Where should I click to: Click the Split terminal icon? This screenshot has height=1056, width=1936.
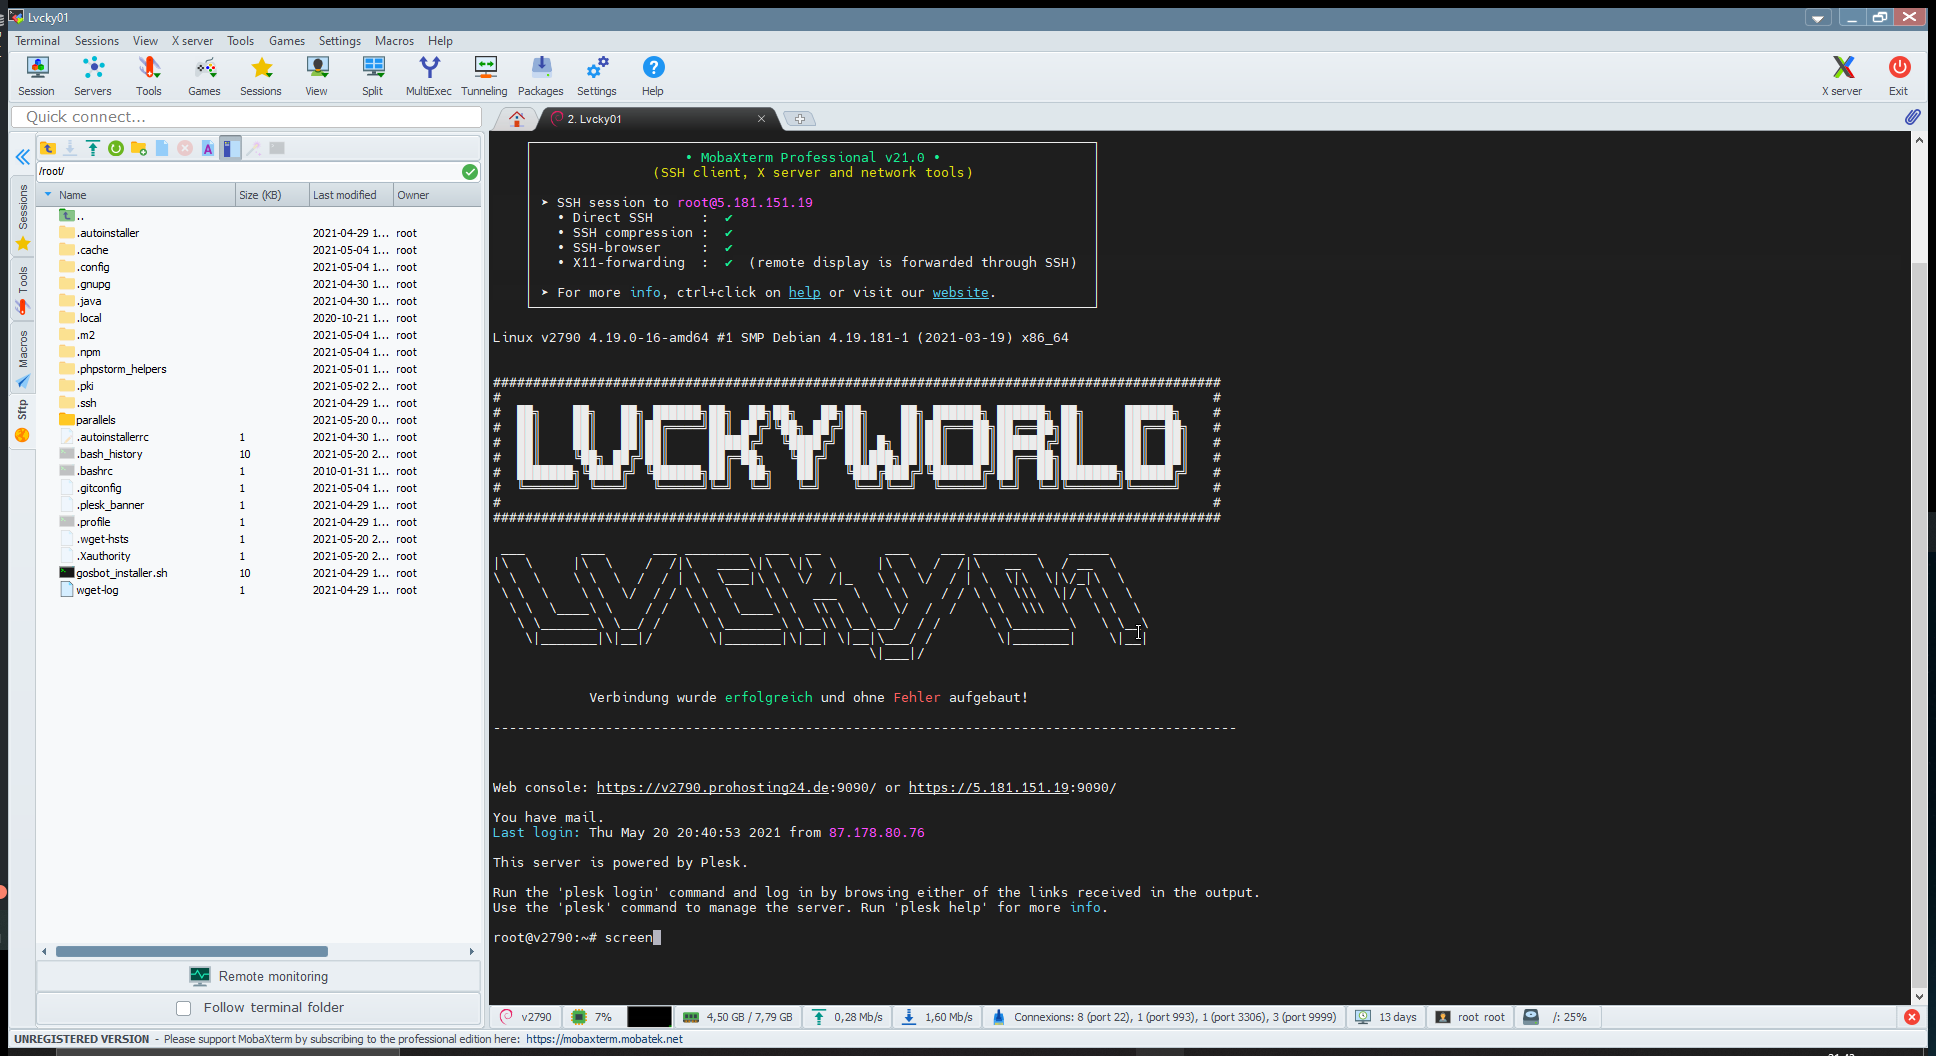(x=372, y=76)
